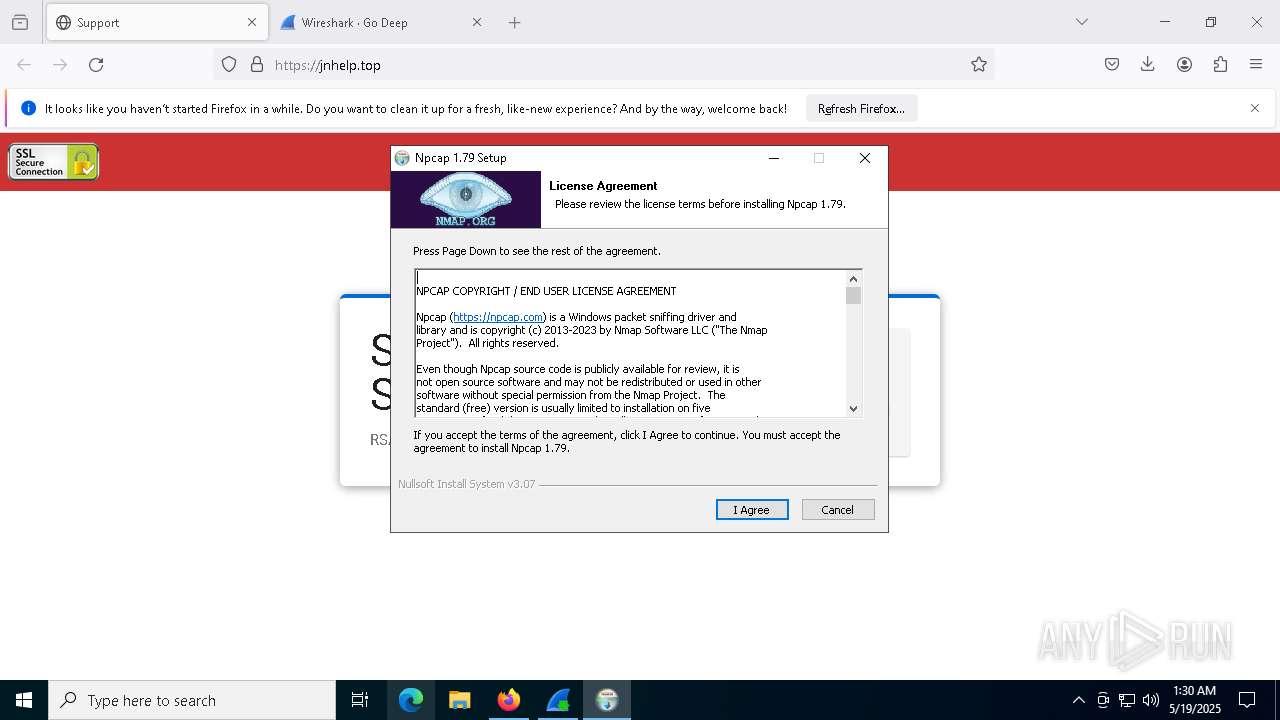Screen dimensions: 1280x720
Task: Open the Windows notification center
Action: point(1248,700)
